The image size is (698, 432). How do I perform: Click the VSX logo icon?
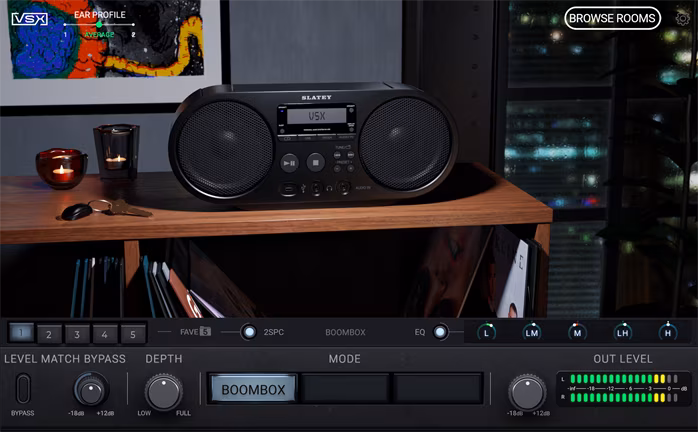(30, 19)
